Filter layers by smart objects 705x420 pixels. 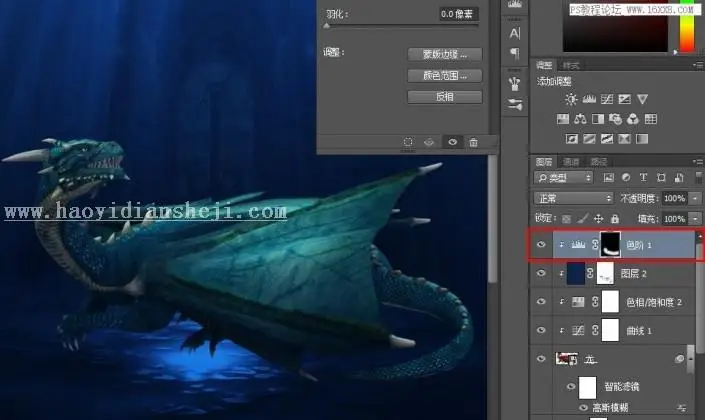(x=679, y=178)
